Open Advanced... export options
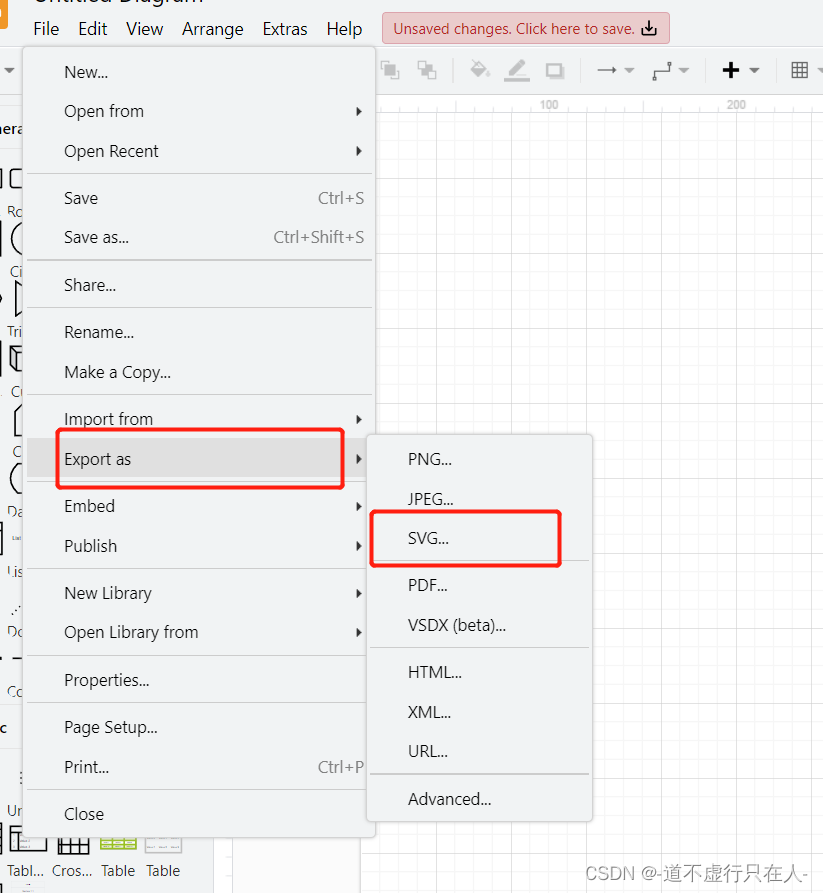 click(479, 799)
